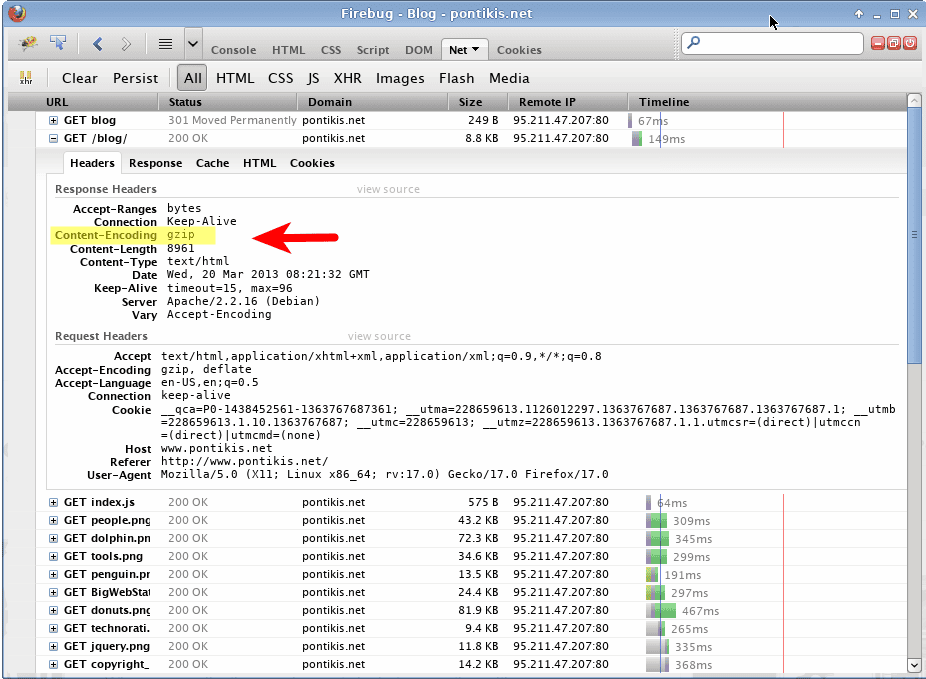Expand the GET donuts.png request
This screenshot has height=679, width=926.
coord(53,611)
